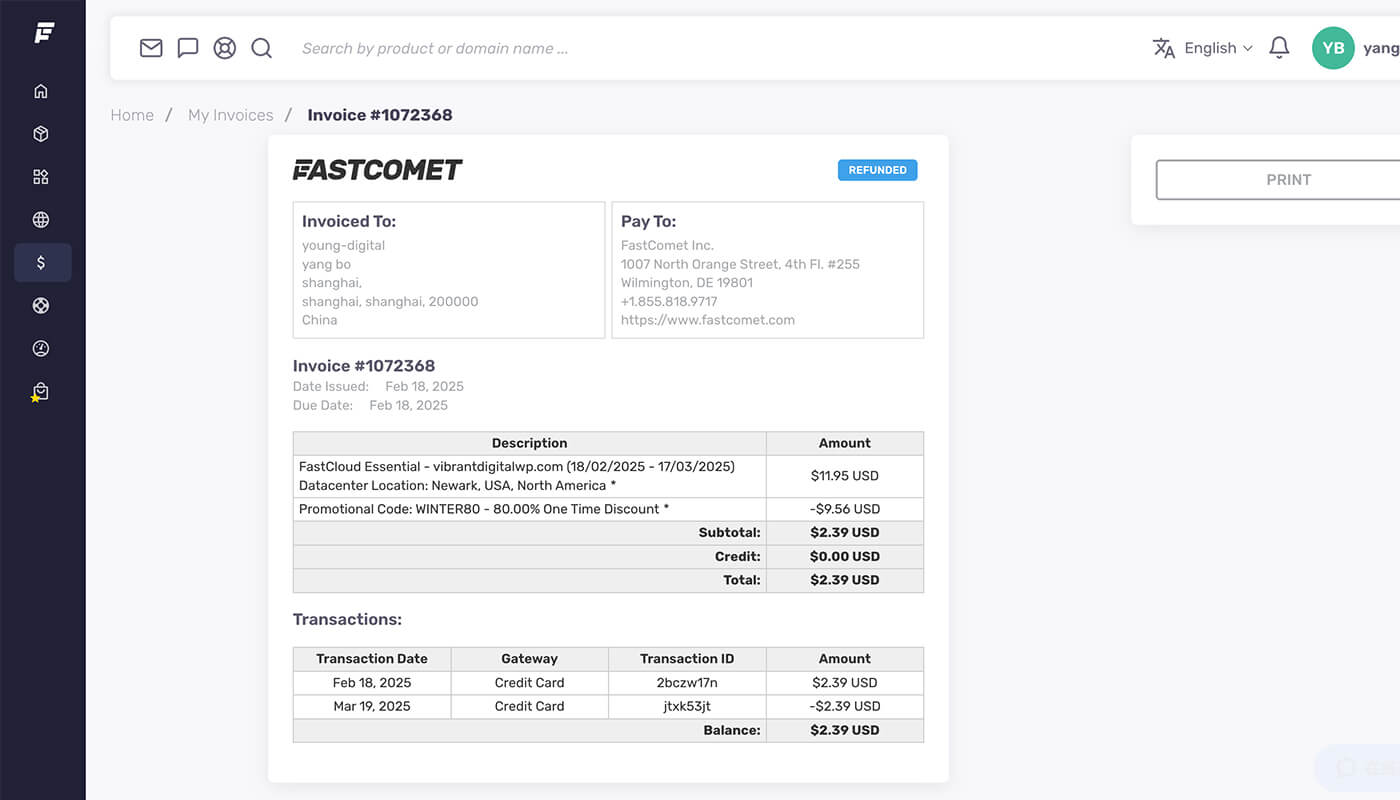Click the -$2.39 USD refund amount
The height and width of the screenshot is (800, 1400).
click(x=845, y=706)
